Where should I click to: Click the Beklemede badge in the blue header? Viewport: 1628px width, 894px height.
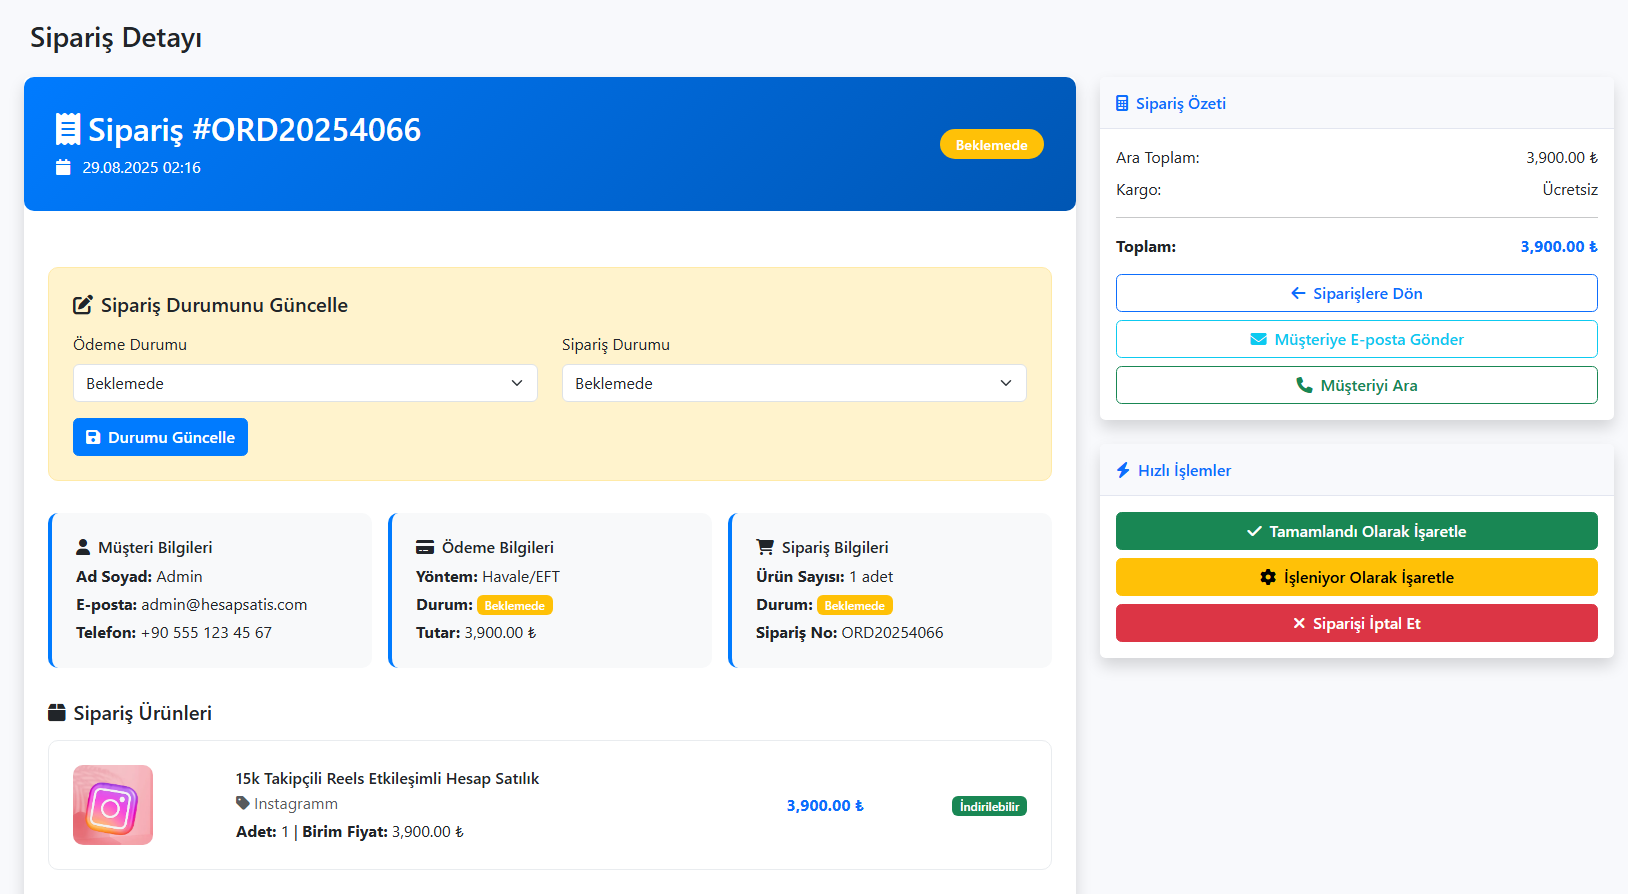point(991,144)
